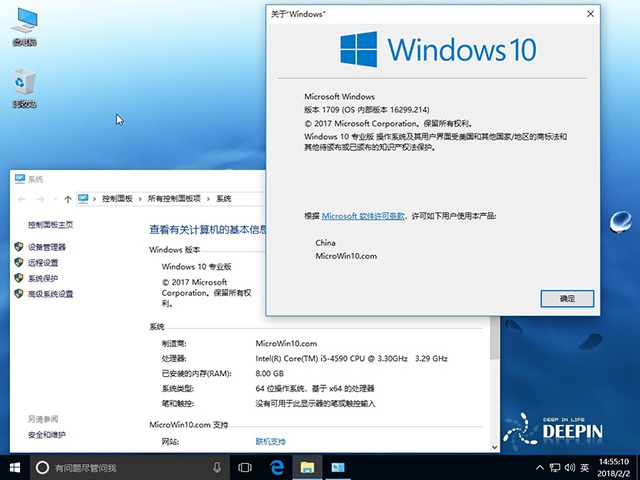This screenshot has height=480, width=640.
Task: Expand chevron after 所有控制面板项 in breadcrumb
Action: point(208,199)
